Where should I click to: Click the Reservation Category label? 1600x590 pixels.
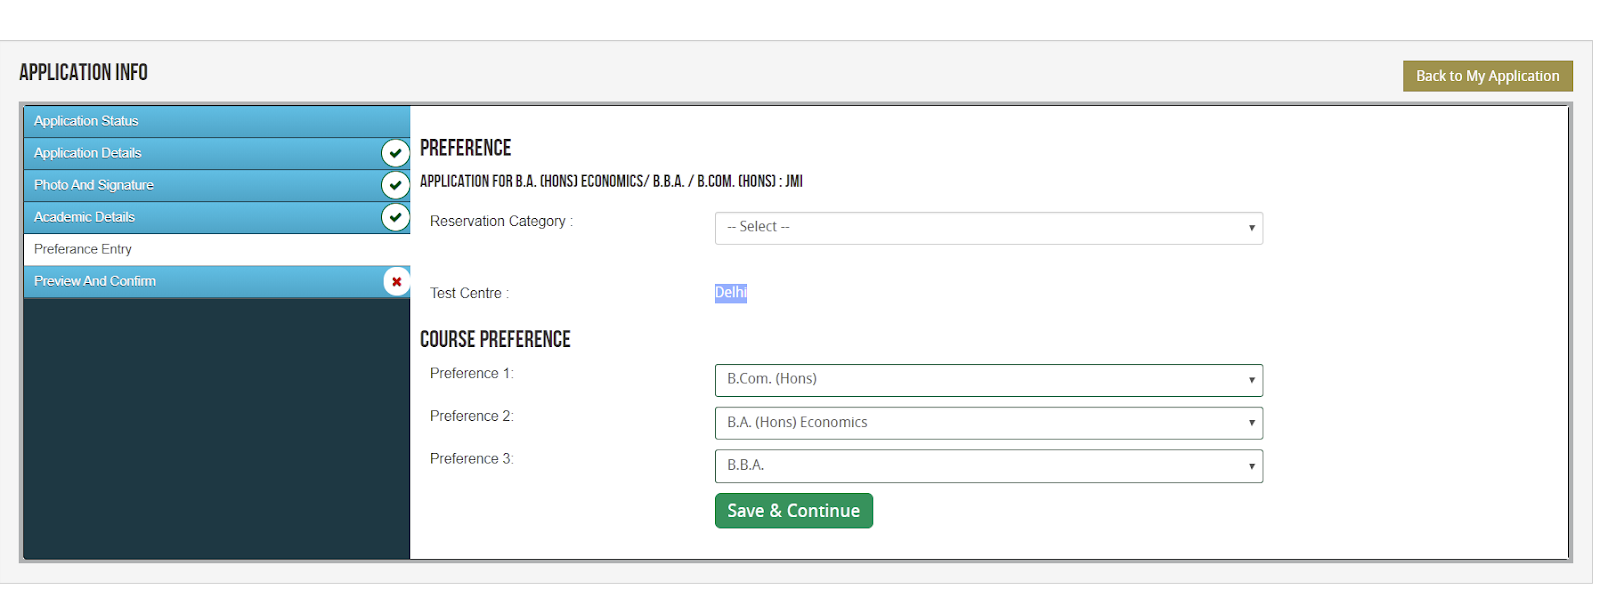[501, 221]
